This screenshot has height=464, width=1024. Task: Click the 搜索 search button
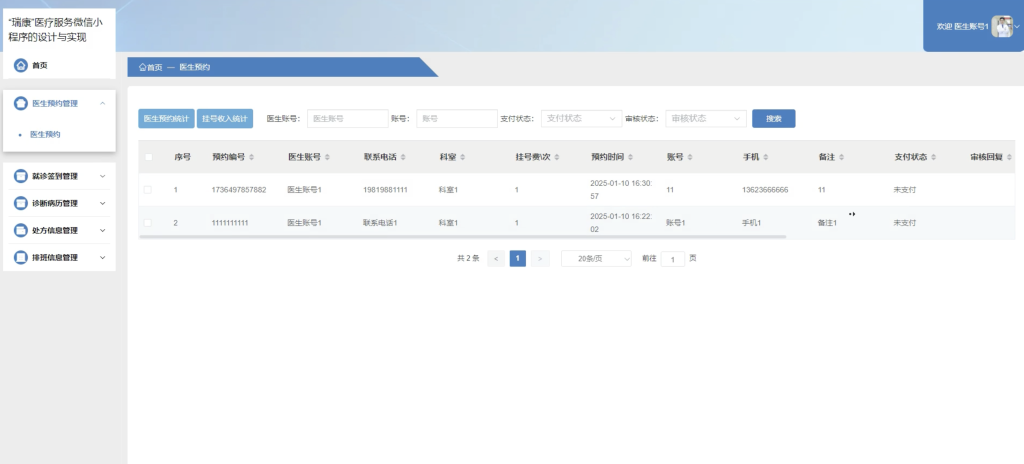774,118
